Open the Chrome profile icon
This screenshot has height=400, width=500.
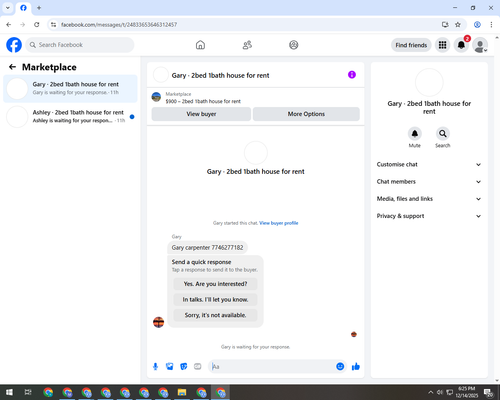[x=477, y=24]
